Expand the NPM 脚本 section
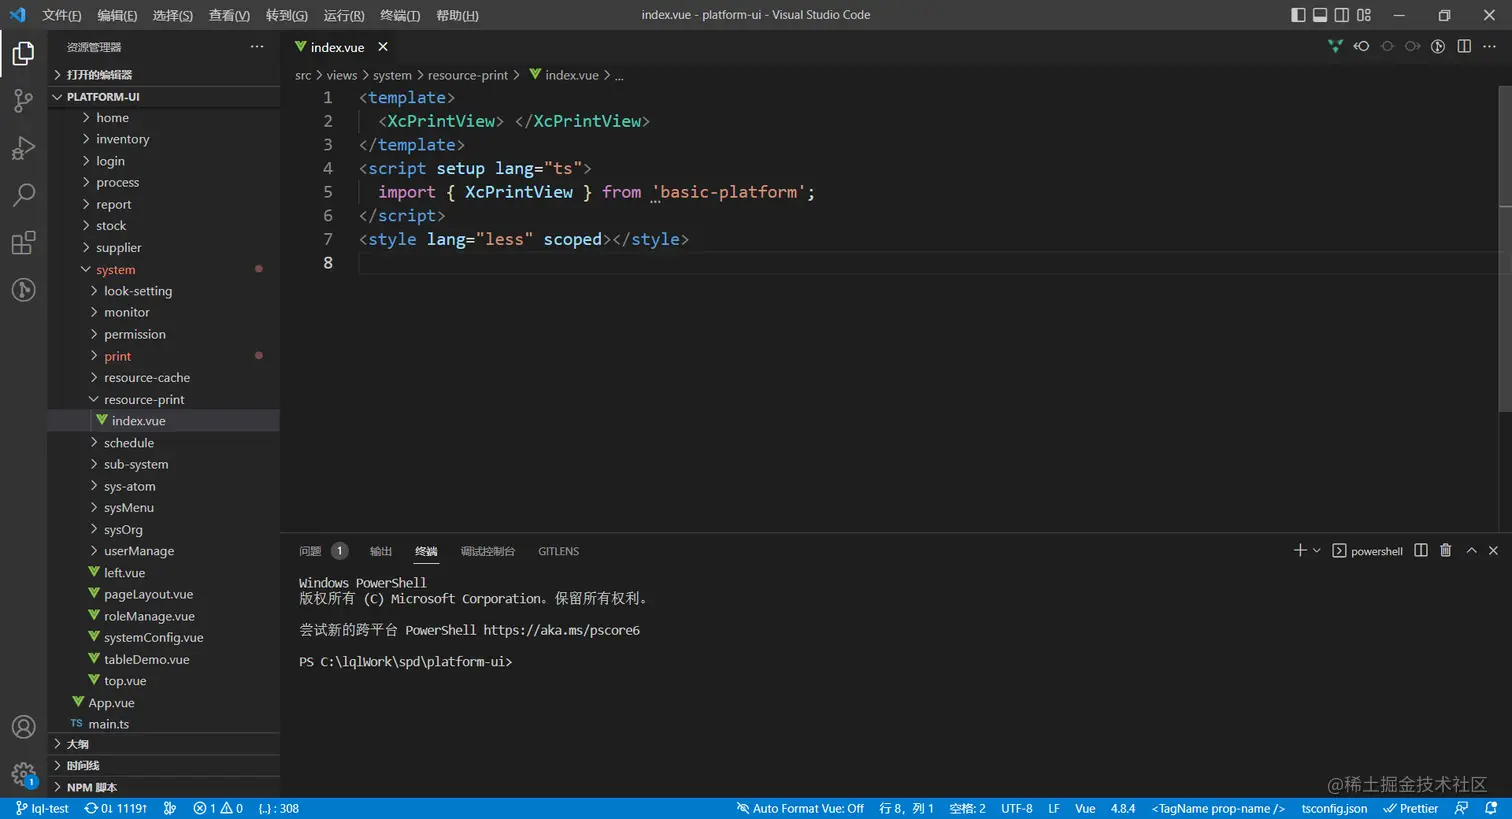 164,787
